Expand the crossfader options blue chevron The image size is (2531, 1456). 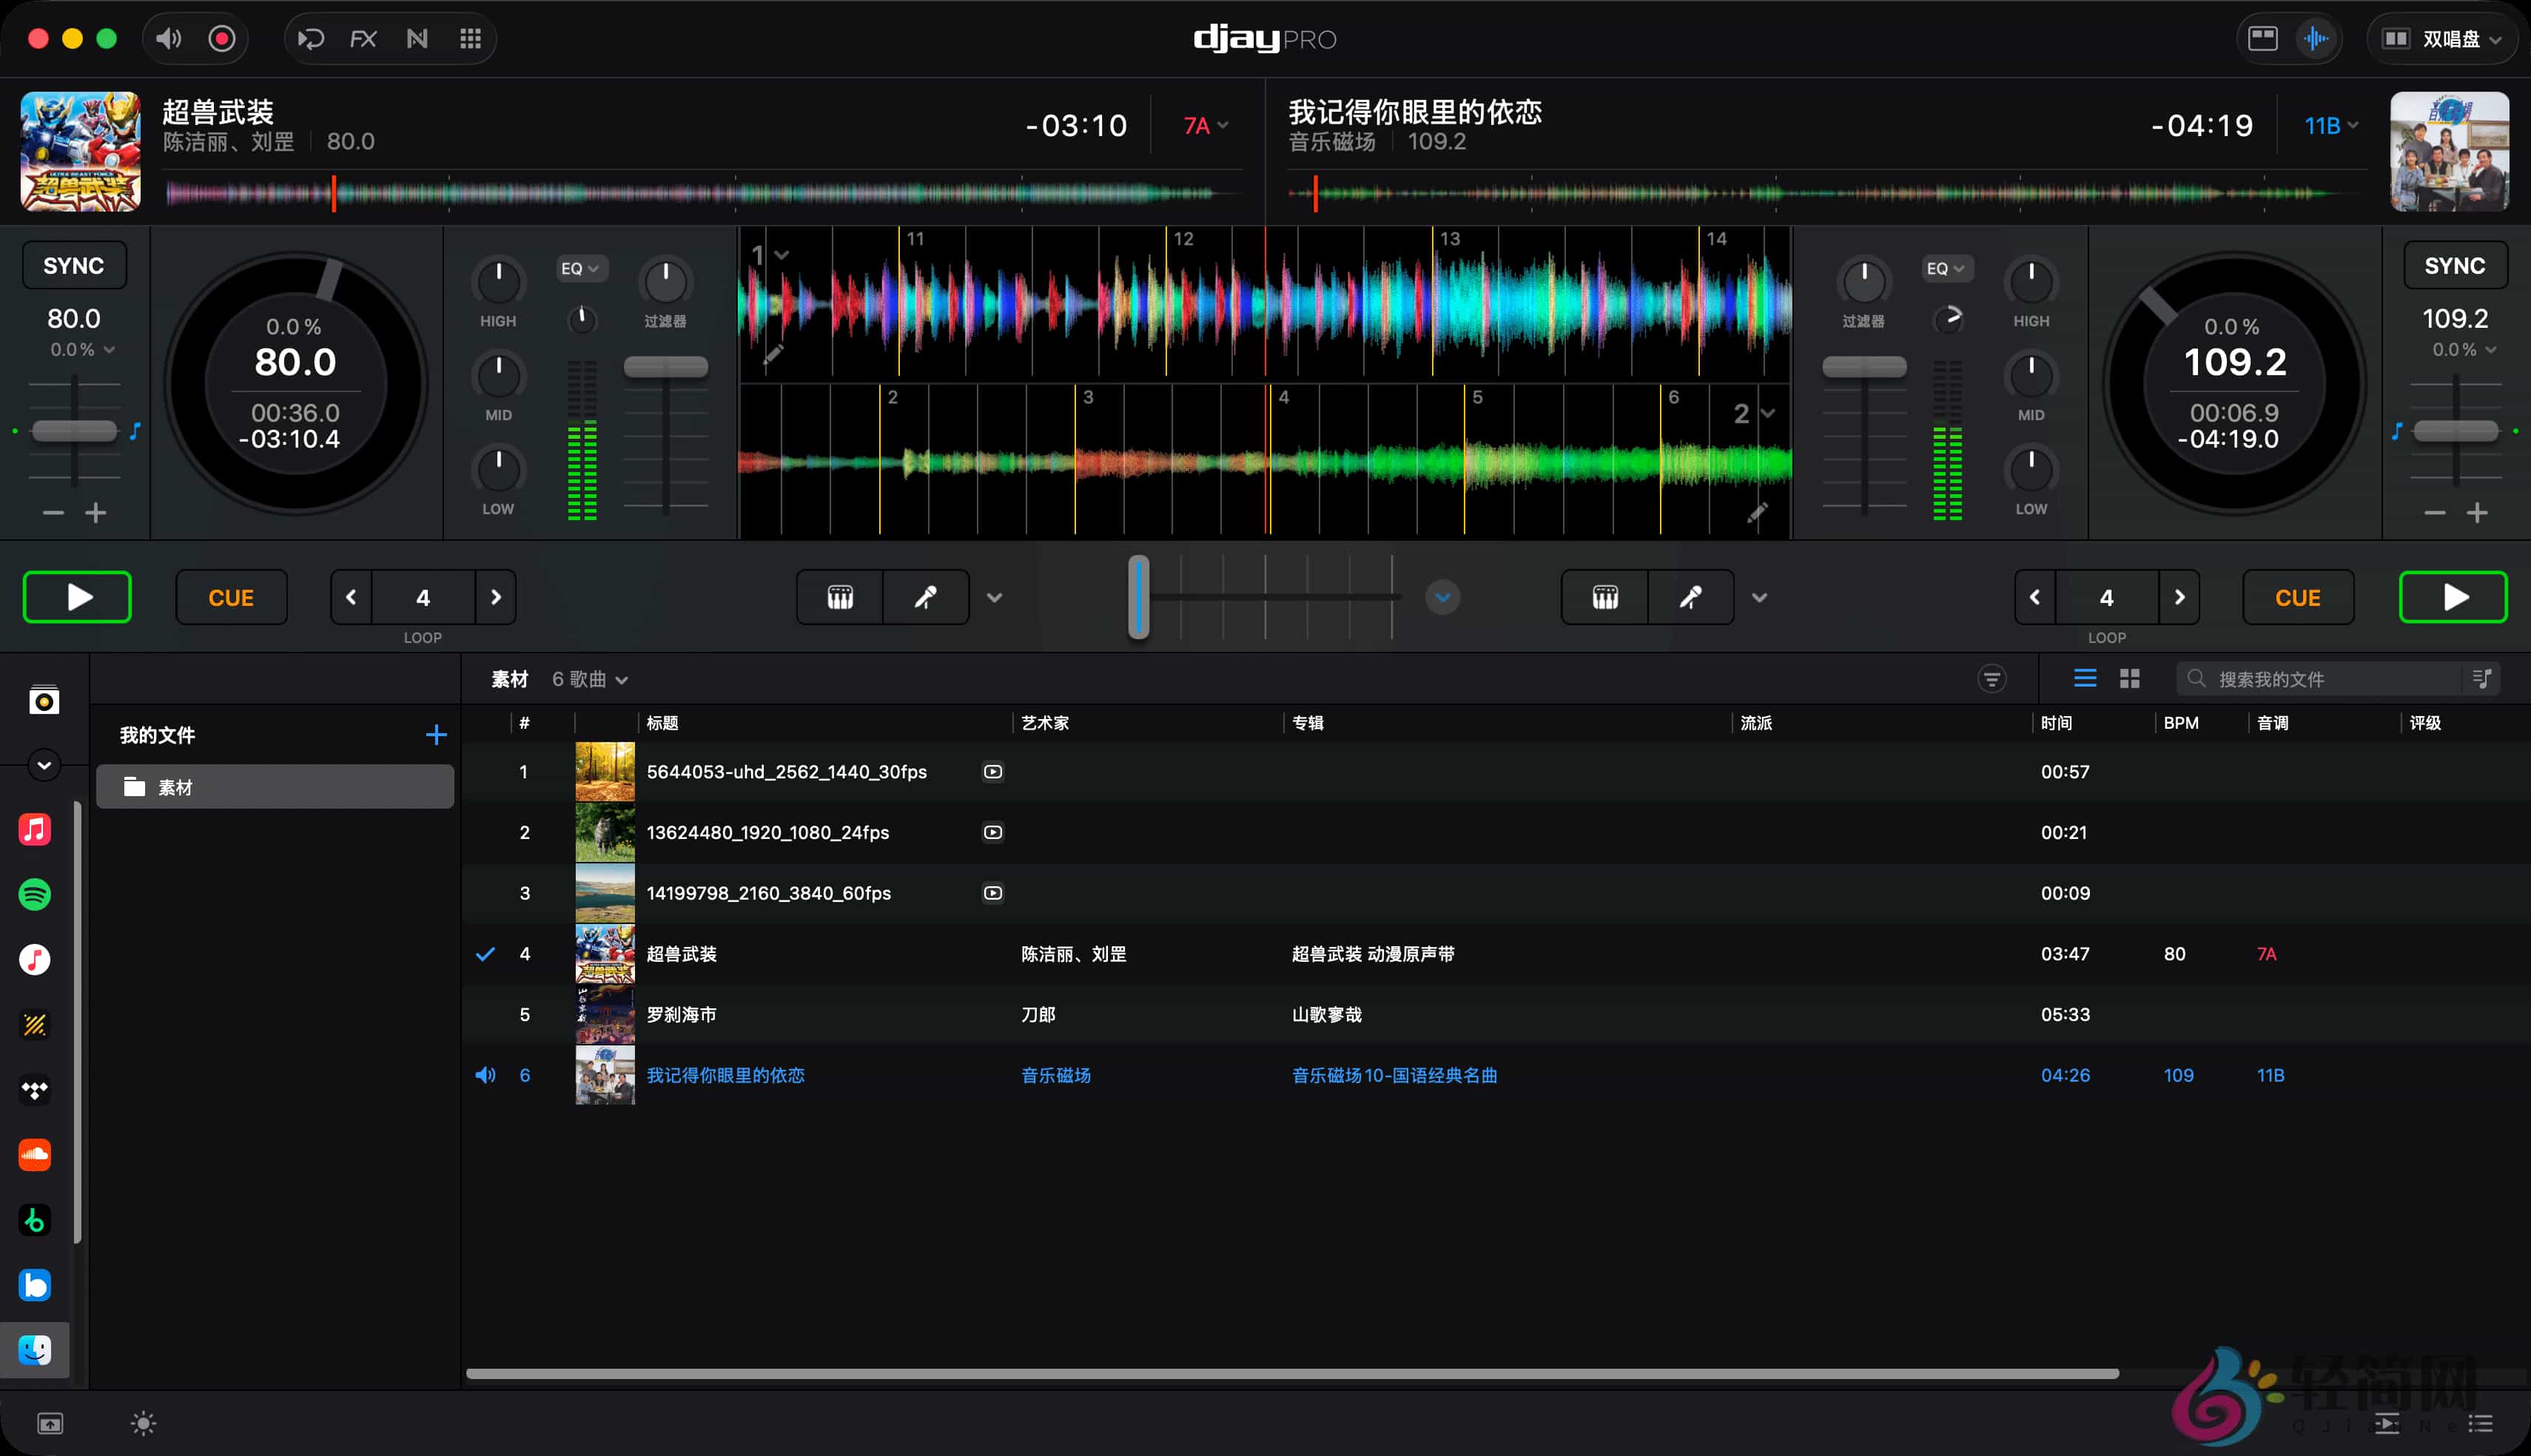tap(1442, 597)
